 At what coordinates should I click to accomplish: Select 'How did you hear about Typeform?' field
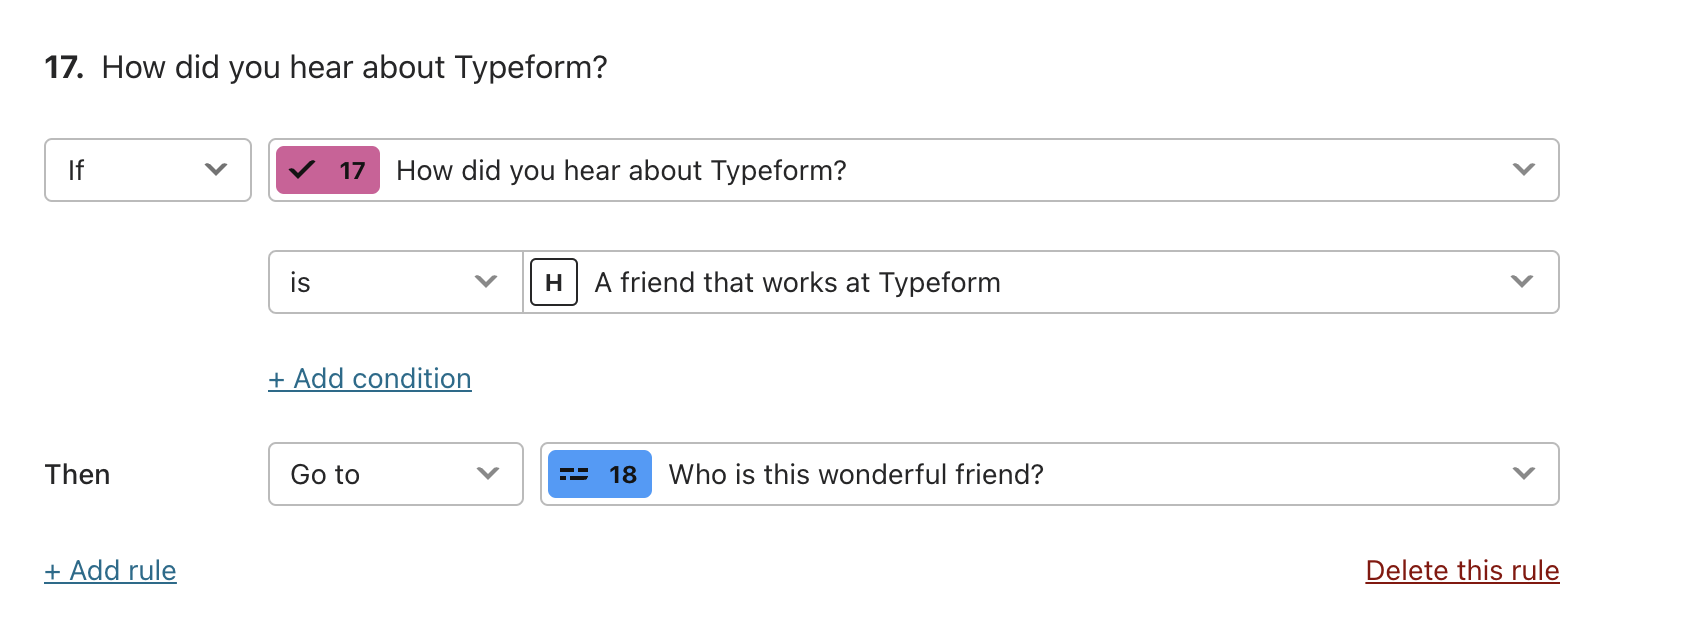[x=914, y=170]
